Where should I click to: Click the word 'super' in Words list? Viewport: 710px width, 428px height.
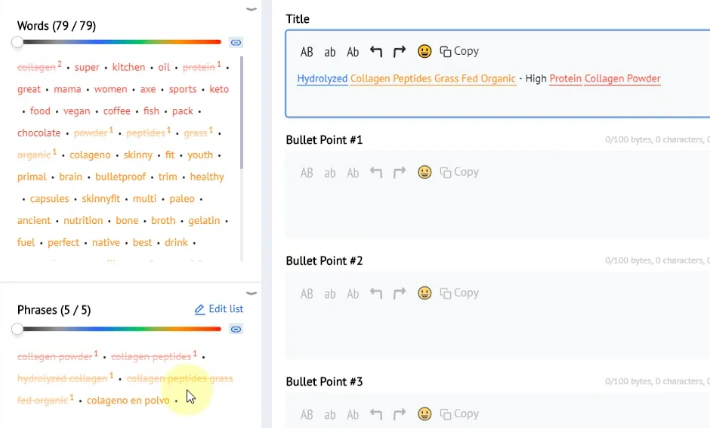tap(87, 67)
